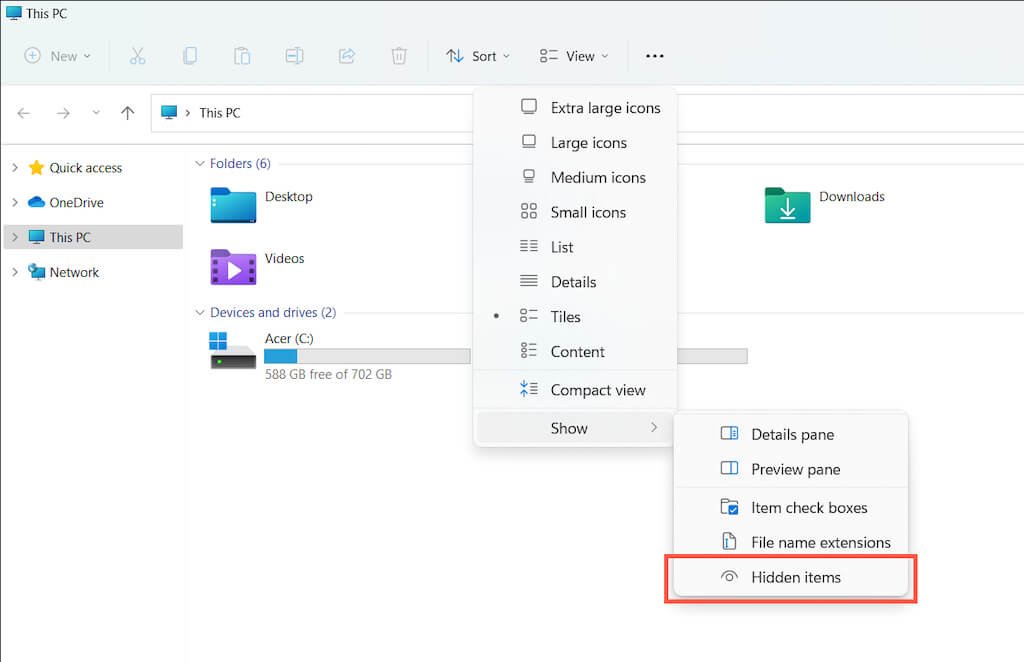1024x662 pixels.
Task: Toggle File name extensions option
Action: [x=820, y=543]
